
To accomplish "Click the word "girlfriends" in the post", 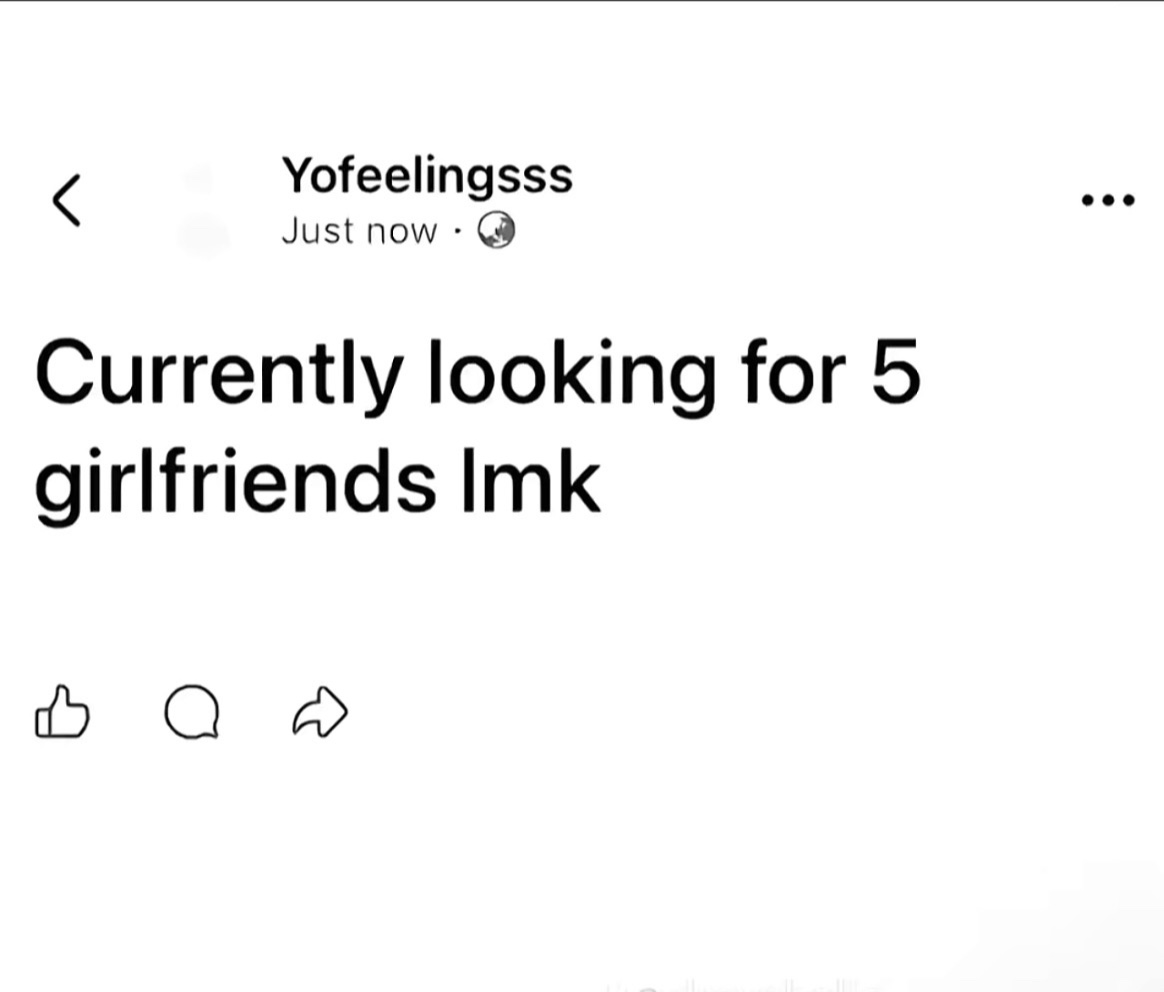I will pos(235,483).
